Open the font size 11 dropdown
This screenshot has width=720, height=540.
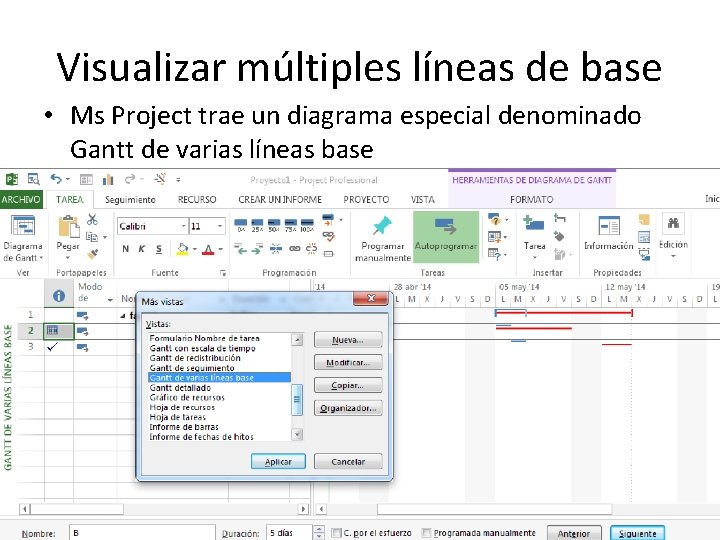pos(220,226)
